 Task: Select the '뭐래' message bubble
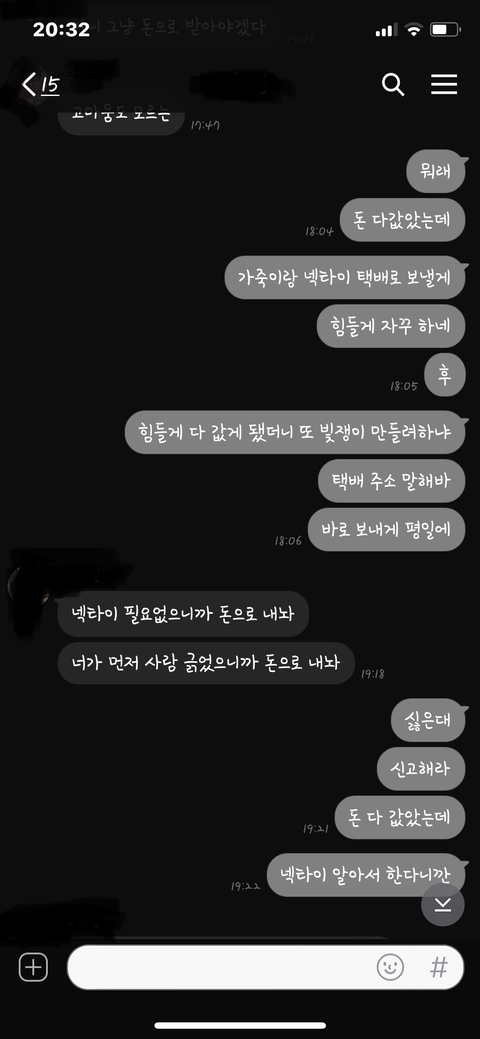click(436, 171)
